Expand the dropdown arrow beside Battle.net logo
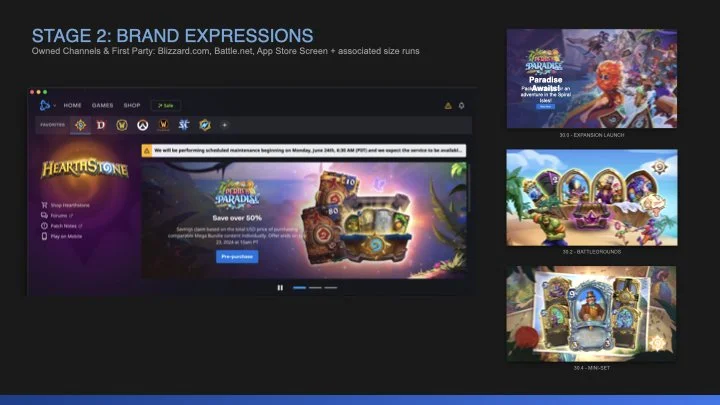This screenshot has height=405, width=720. pyautogui.click(x=55, y=106)
